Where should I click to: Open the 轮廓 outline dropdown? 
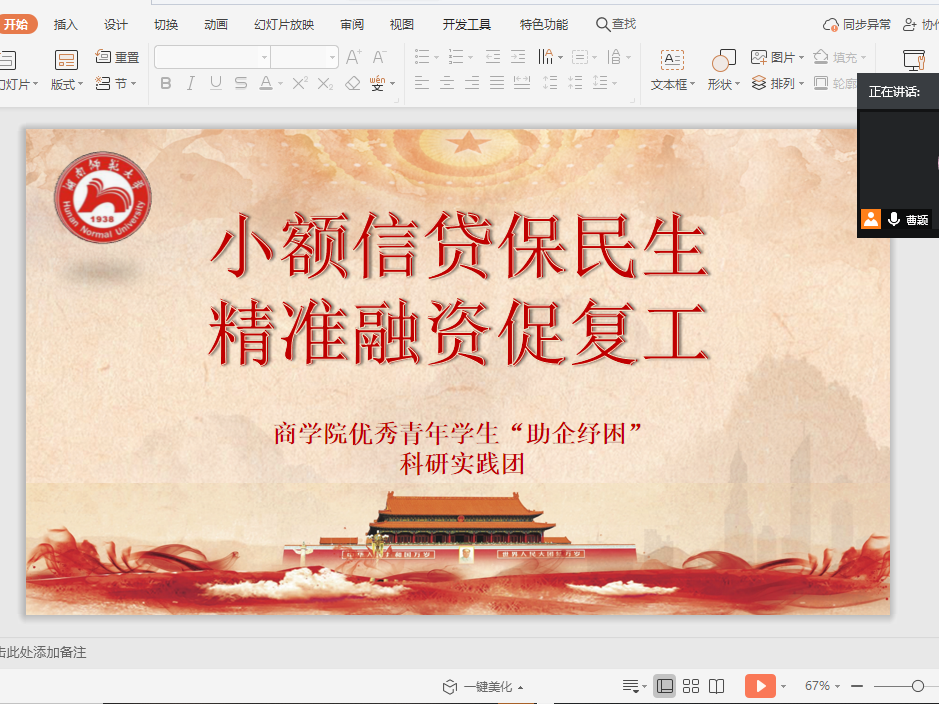coord(835,83)
